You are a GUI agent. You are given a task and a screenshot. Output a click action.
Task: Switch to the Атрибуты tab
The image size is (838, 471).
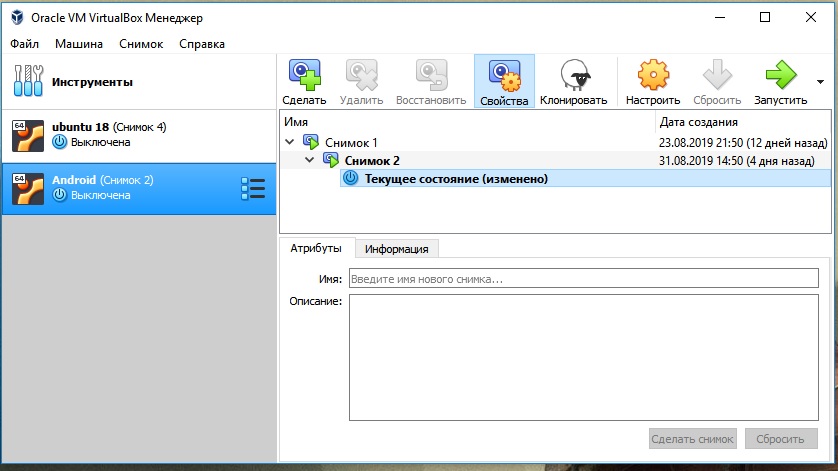[316, 248]
